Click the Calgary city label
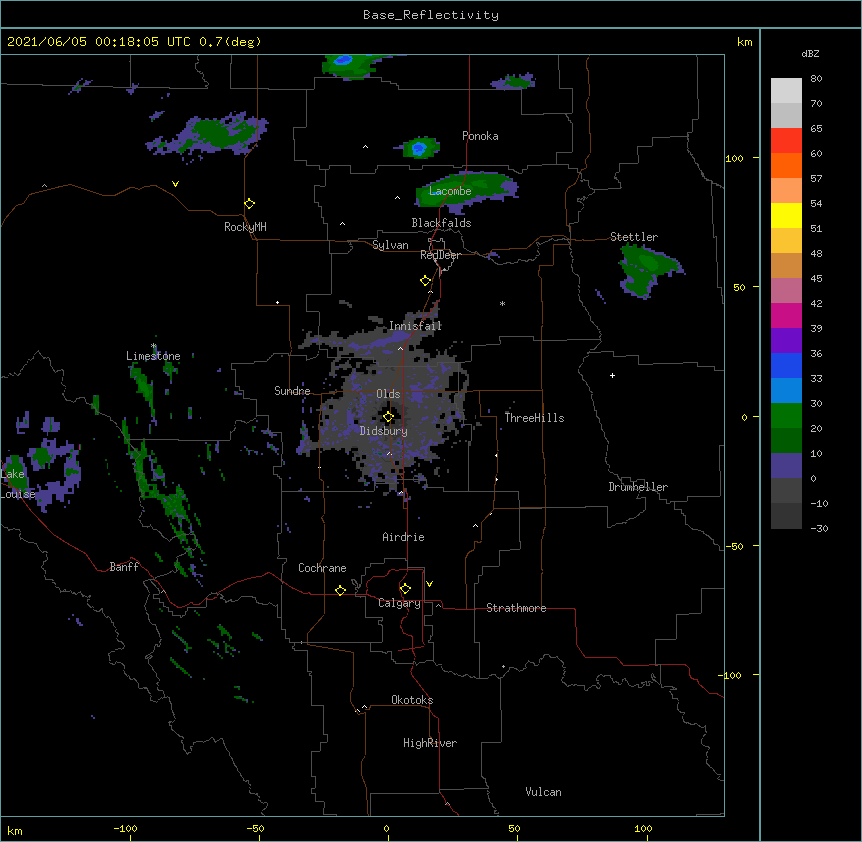This screenshot has width=862, height=842. pyautogui.click(x=399, y=603)
